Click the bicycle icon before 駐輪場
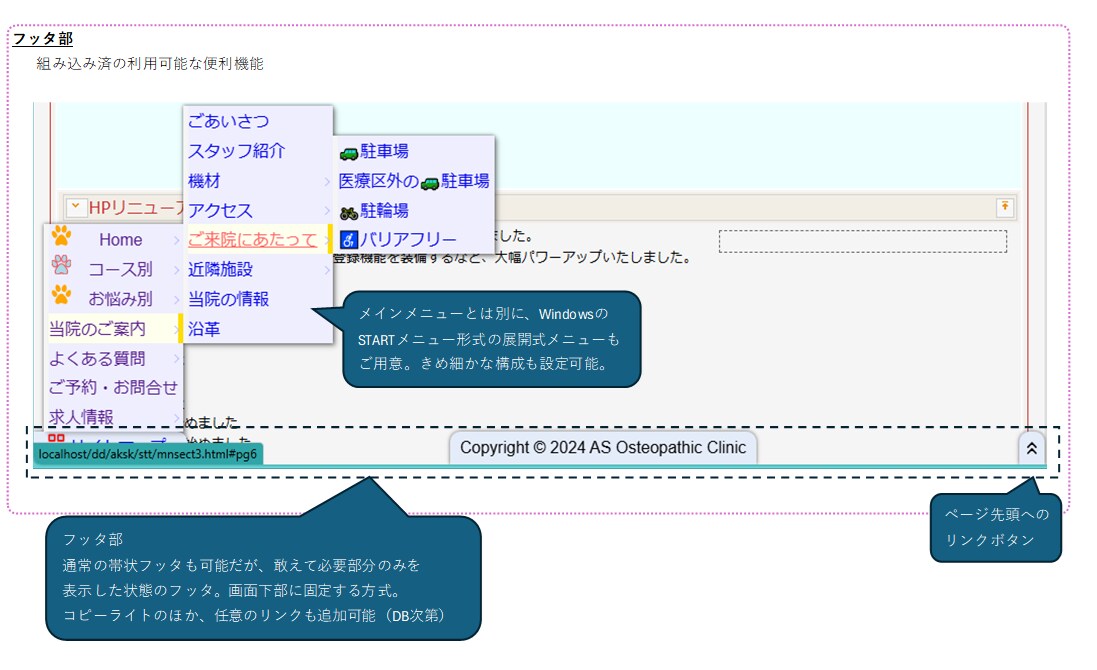 [x=348, y=212]
